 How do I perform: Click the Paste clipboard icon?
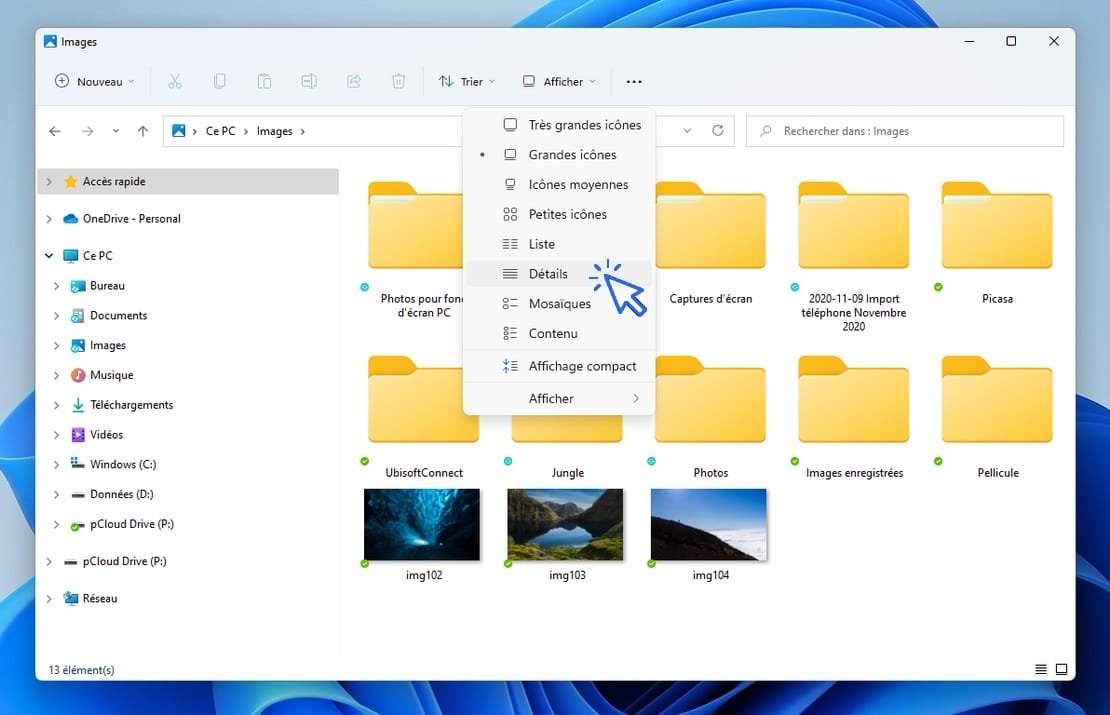click(264, 81)
